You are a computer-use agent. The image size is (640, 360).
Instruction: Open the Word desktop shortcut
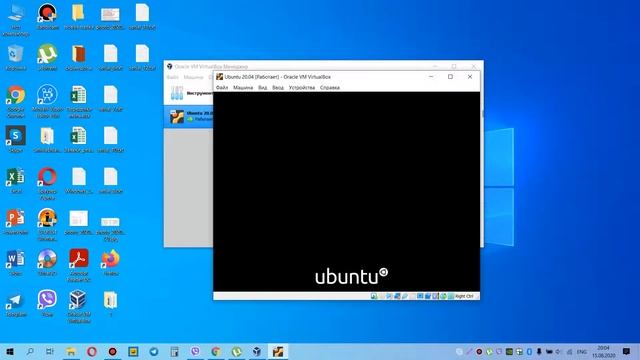16,262
